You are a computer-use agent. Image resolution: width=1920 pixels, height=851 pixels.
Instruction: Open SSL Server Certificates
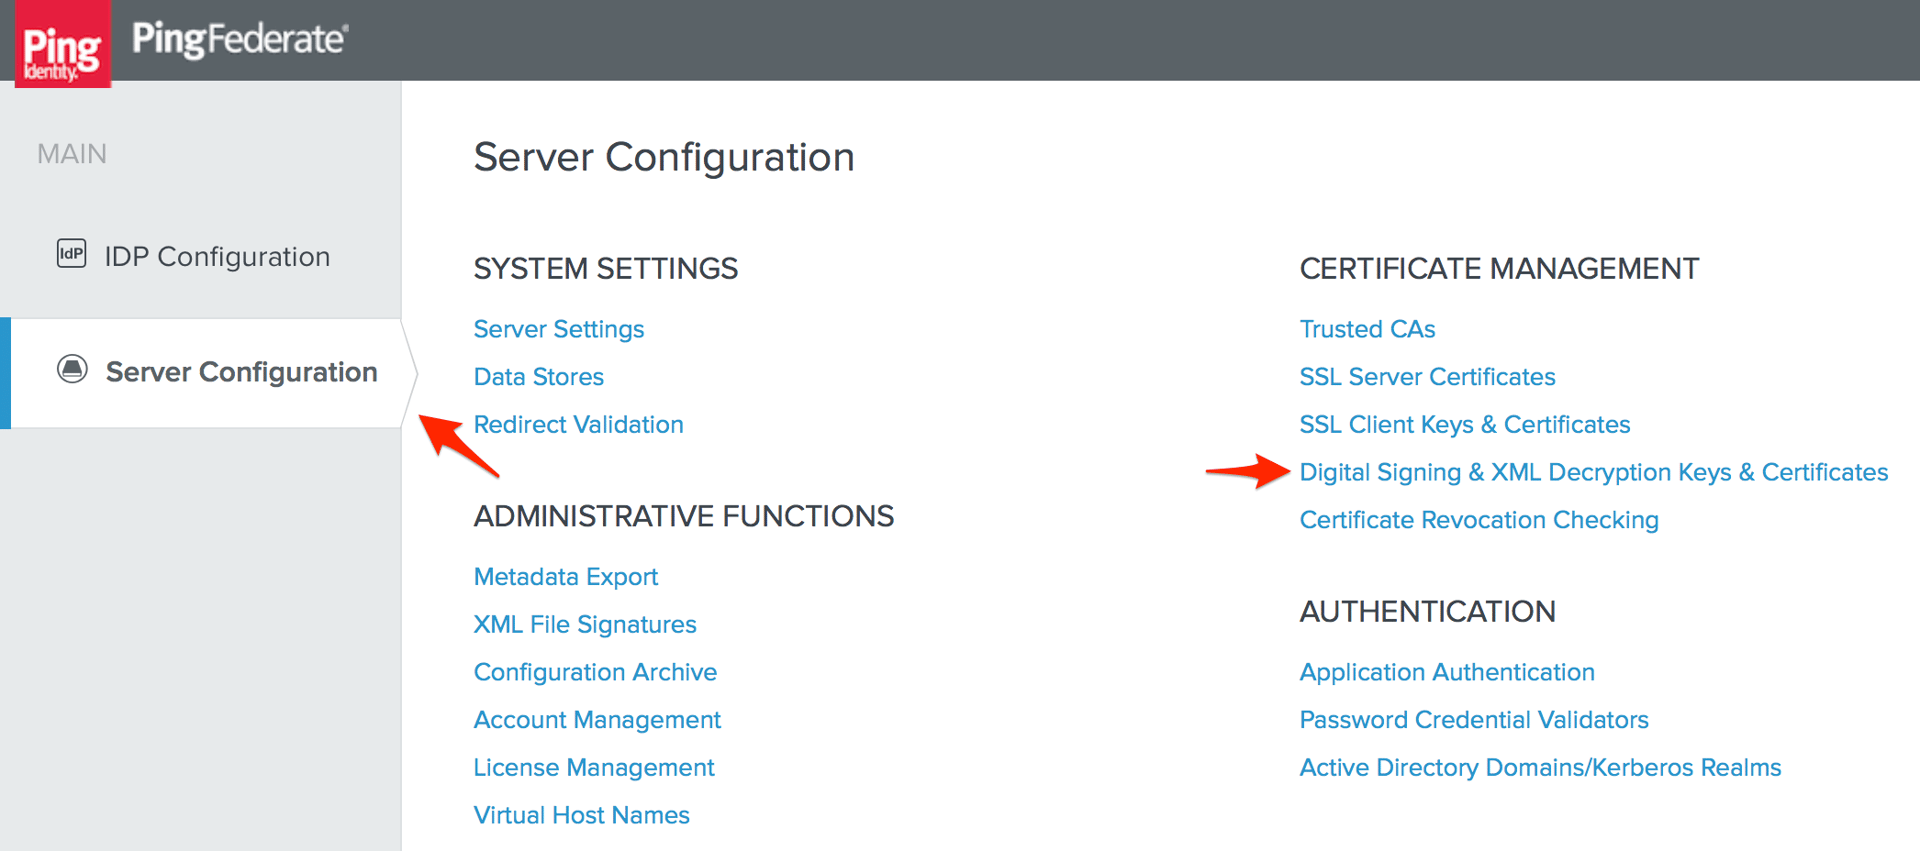(x=1427, y=377)
